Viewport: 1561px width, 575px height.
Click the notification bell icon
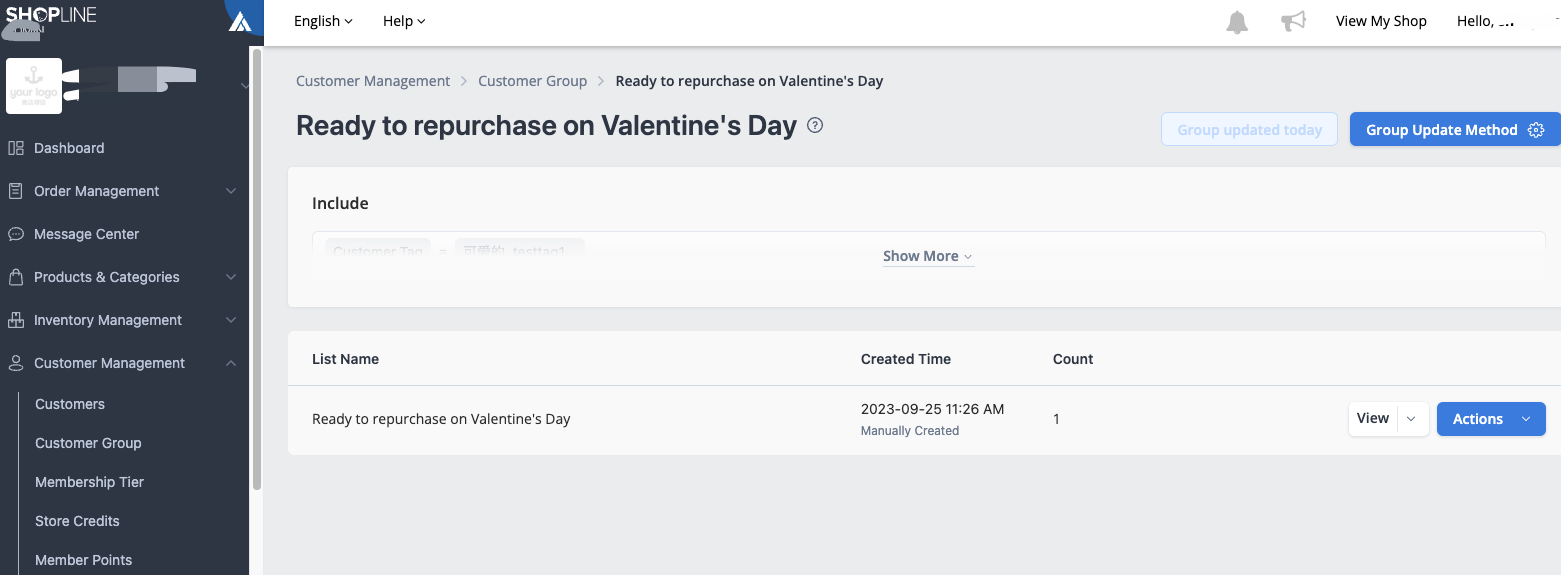click(1237, 22)
